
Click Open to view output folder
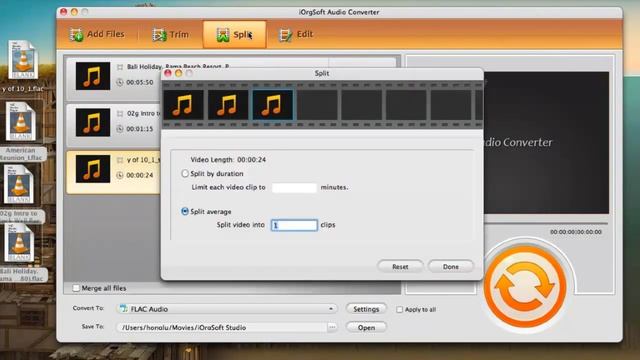click(x=366, y=327)
